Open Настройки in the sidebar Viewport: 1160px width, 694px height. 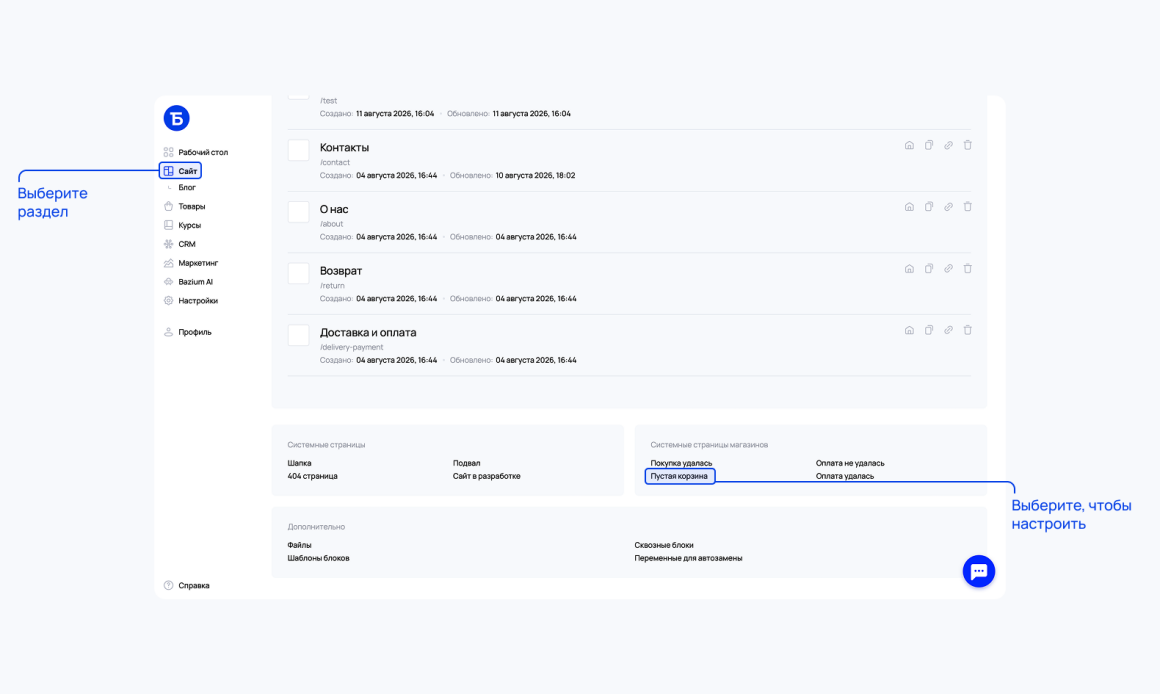(x=191, y=301)
